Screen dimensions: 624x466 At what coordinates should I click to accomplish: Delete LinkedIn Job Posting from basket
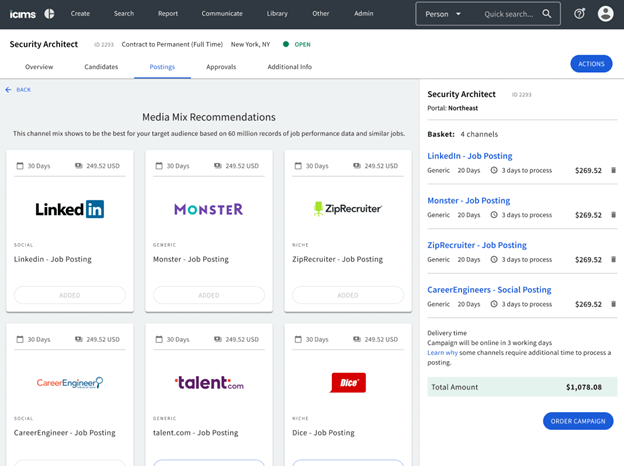pos(613,171)
